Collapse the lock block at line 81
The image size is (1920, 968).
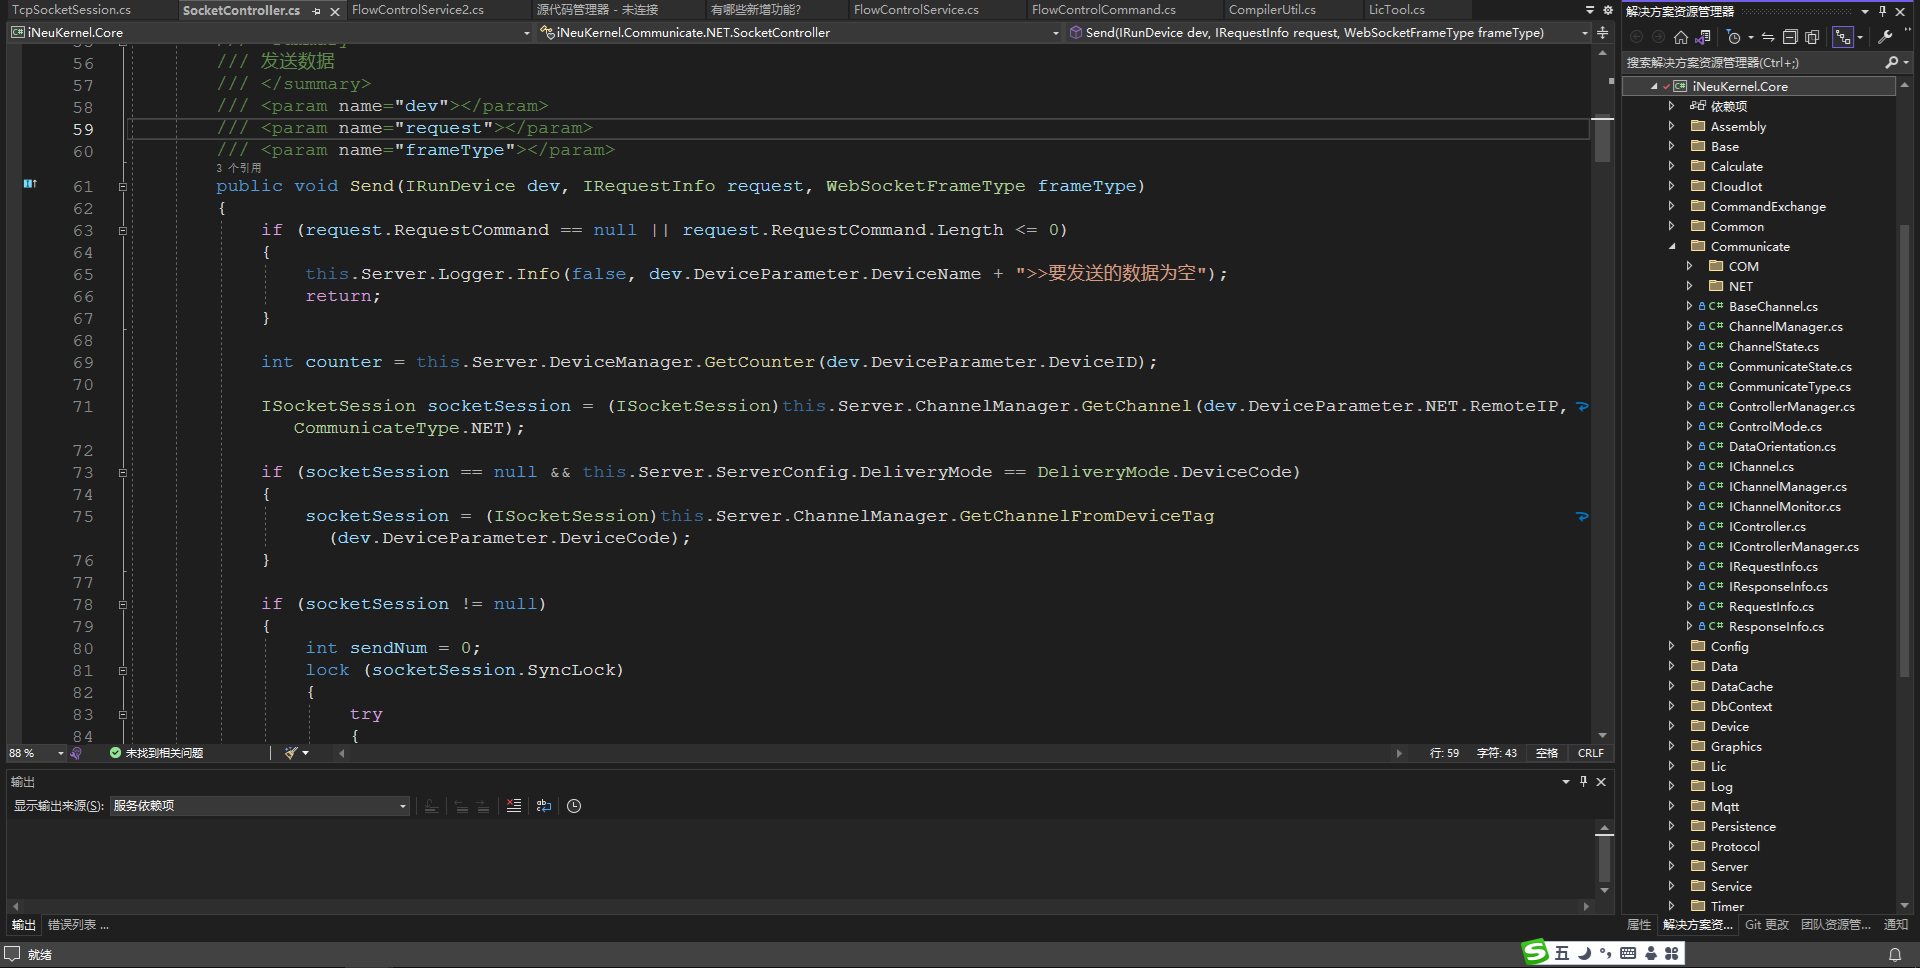tap(123, 670)
